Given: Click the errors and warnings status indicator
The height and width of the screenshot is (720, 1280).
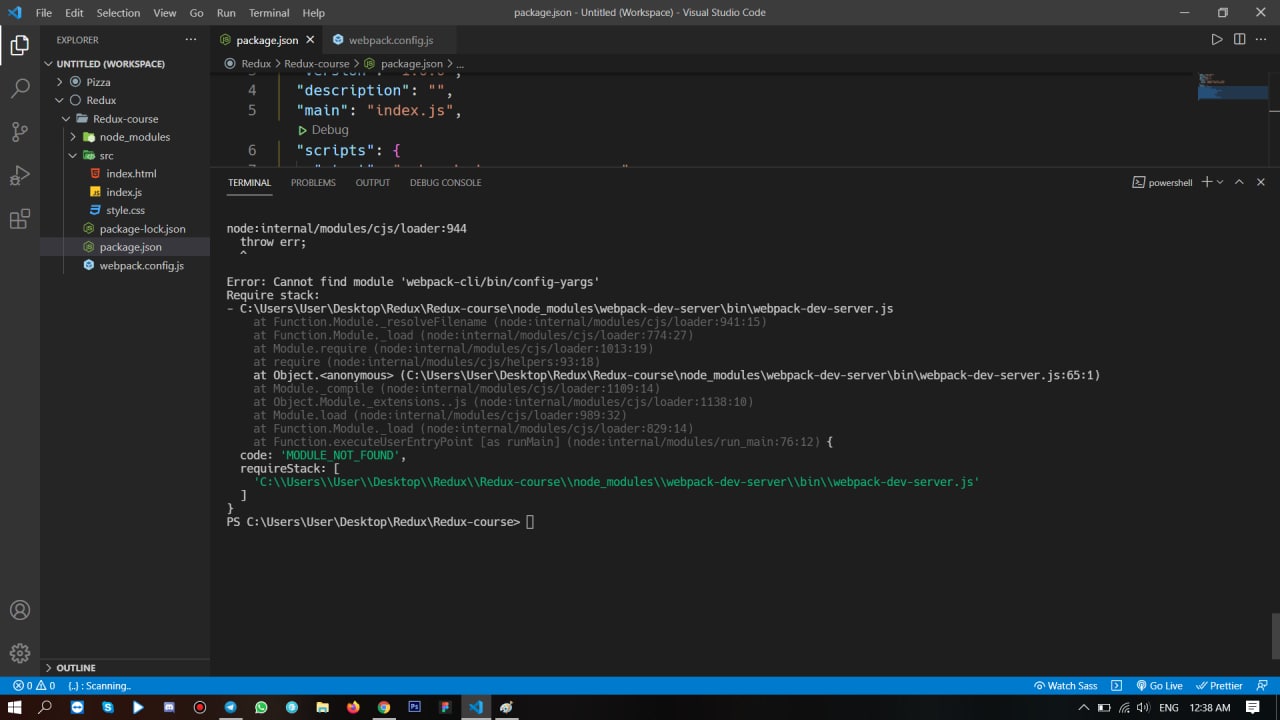Looking at the screenshot, I should click(x=34, y=686).
